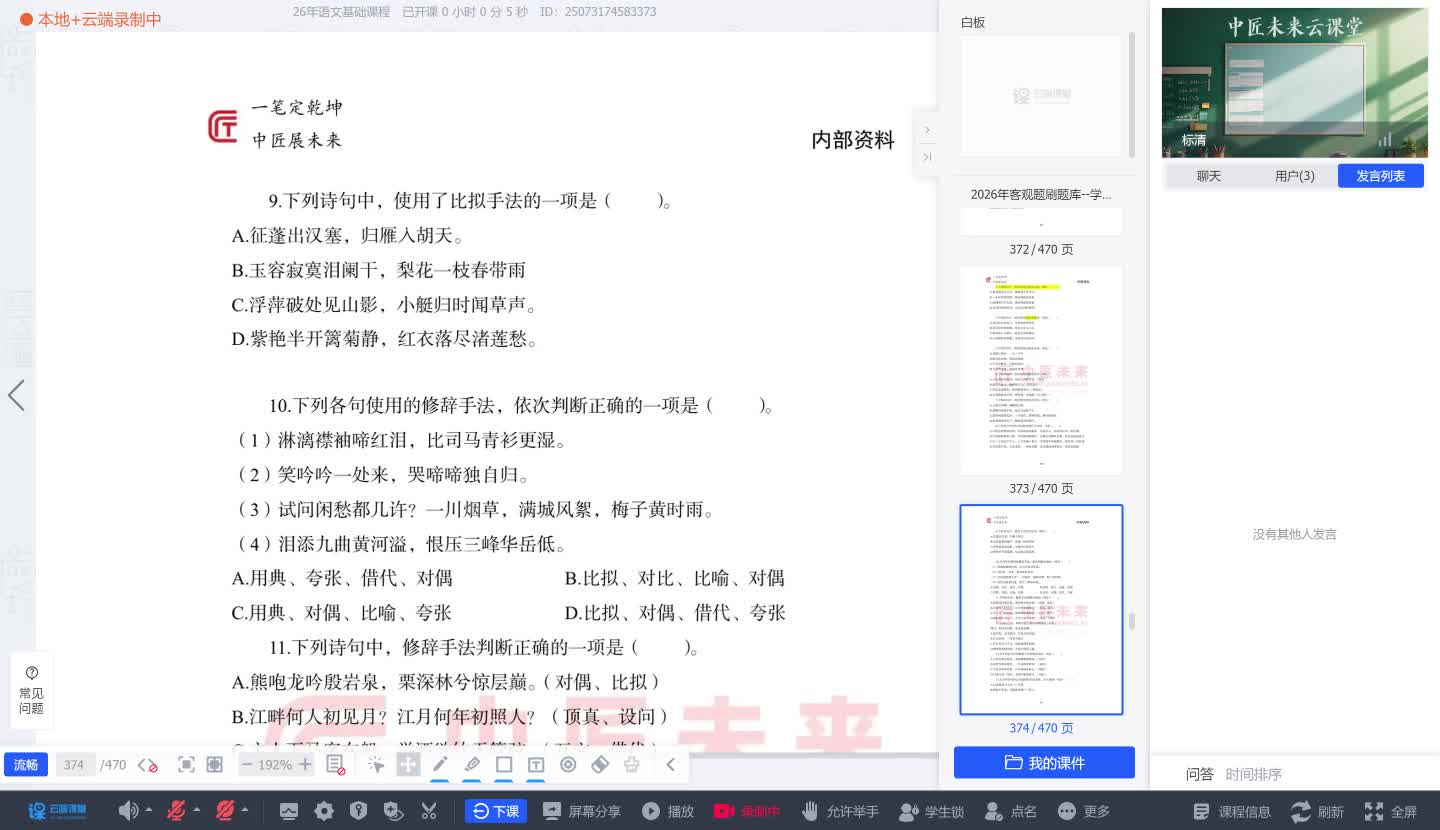Click the 刷新 refresh icon
This screenshot has height=830, width=1440.
click(x=1299, y=813)
